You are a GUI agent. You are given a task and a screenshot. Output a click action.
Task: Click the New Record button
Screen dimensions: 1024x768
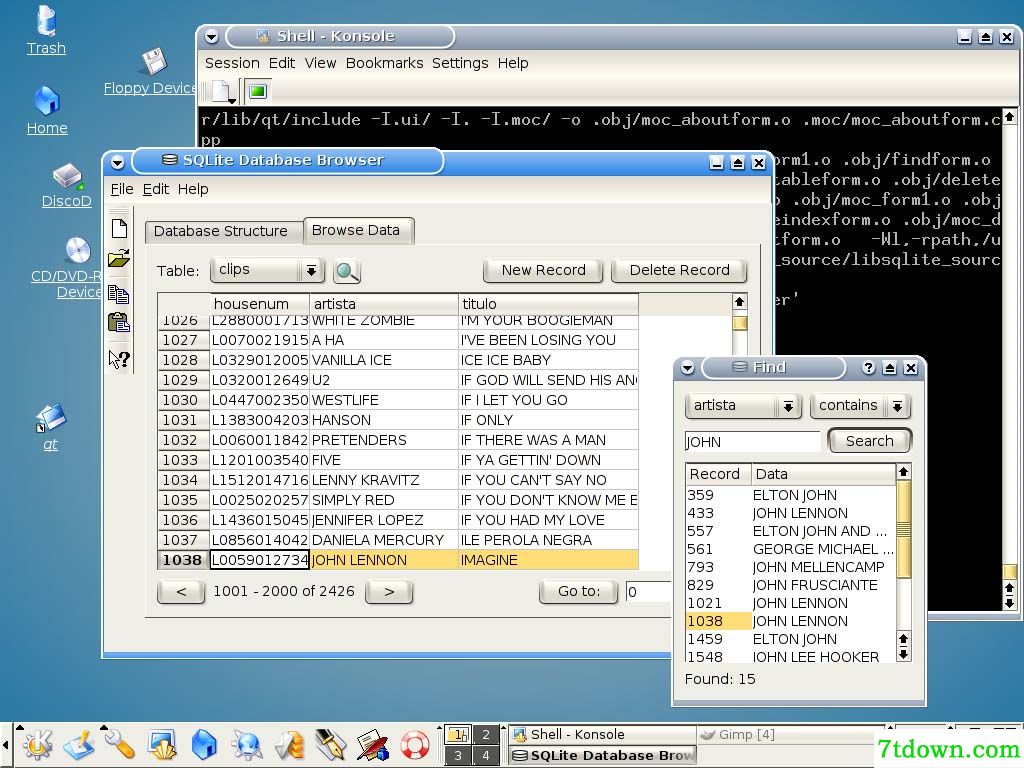[543, 270]
